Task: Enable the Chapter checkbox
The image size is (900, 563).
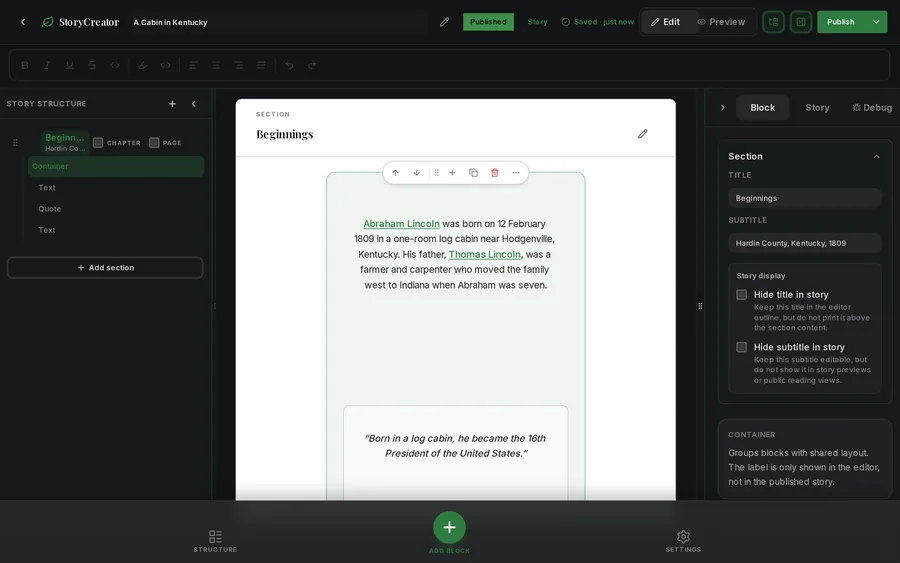Action: coord(98,142)
